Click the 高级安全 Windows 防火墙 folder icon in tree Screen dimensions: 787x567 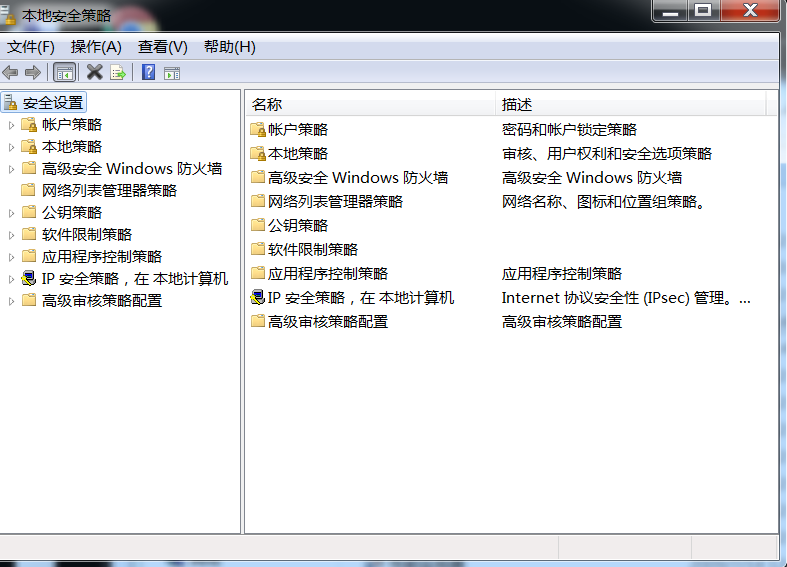tap(29, 168)
